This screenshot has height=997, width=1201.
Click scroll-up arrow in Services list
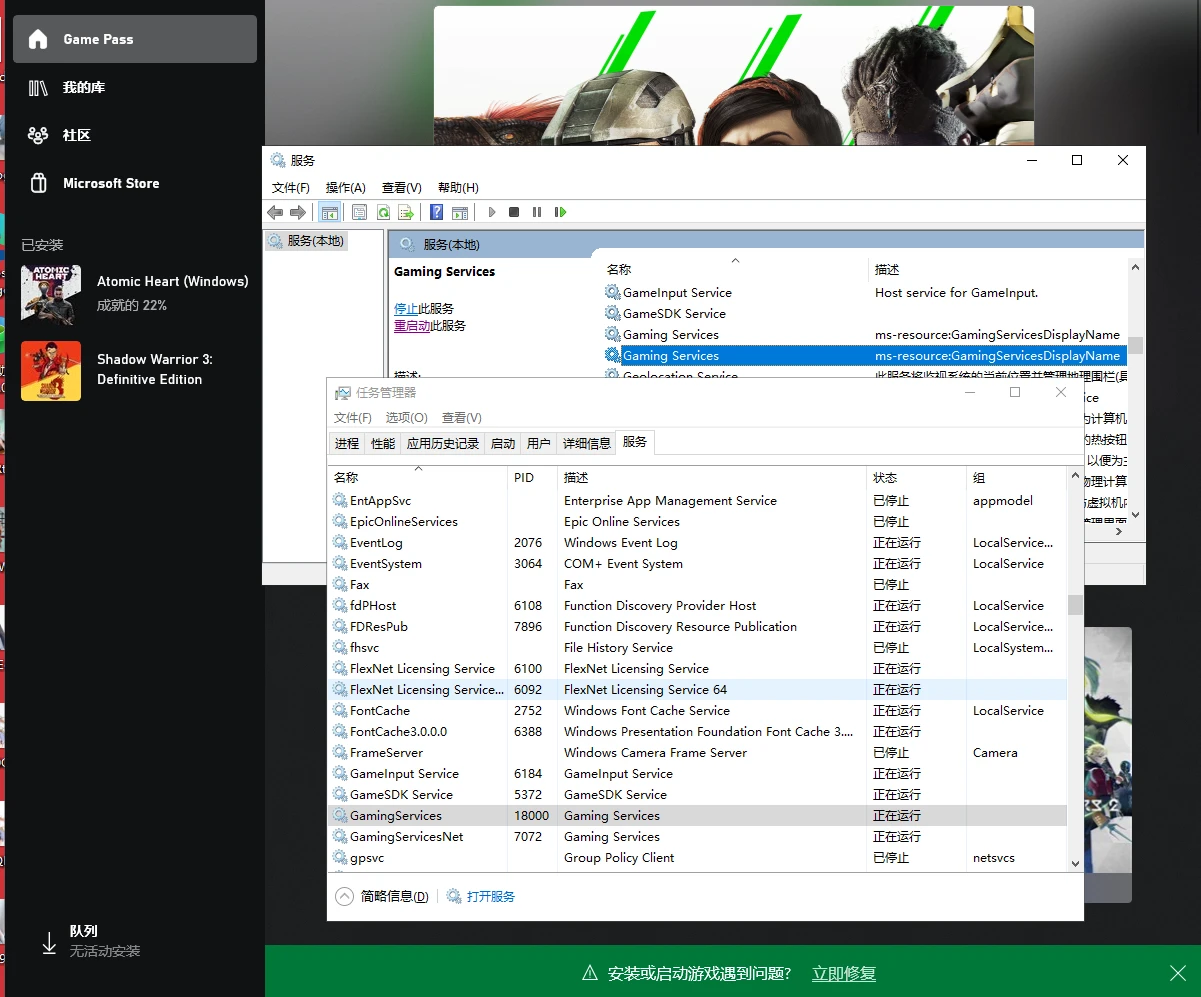point(1135,267)
